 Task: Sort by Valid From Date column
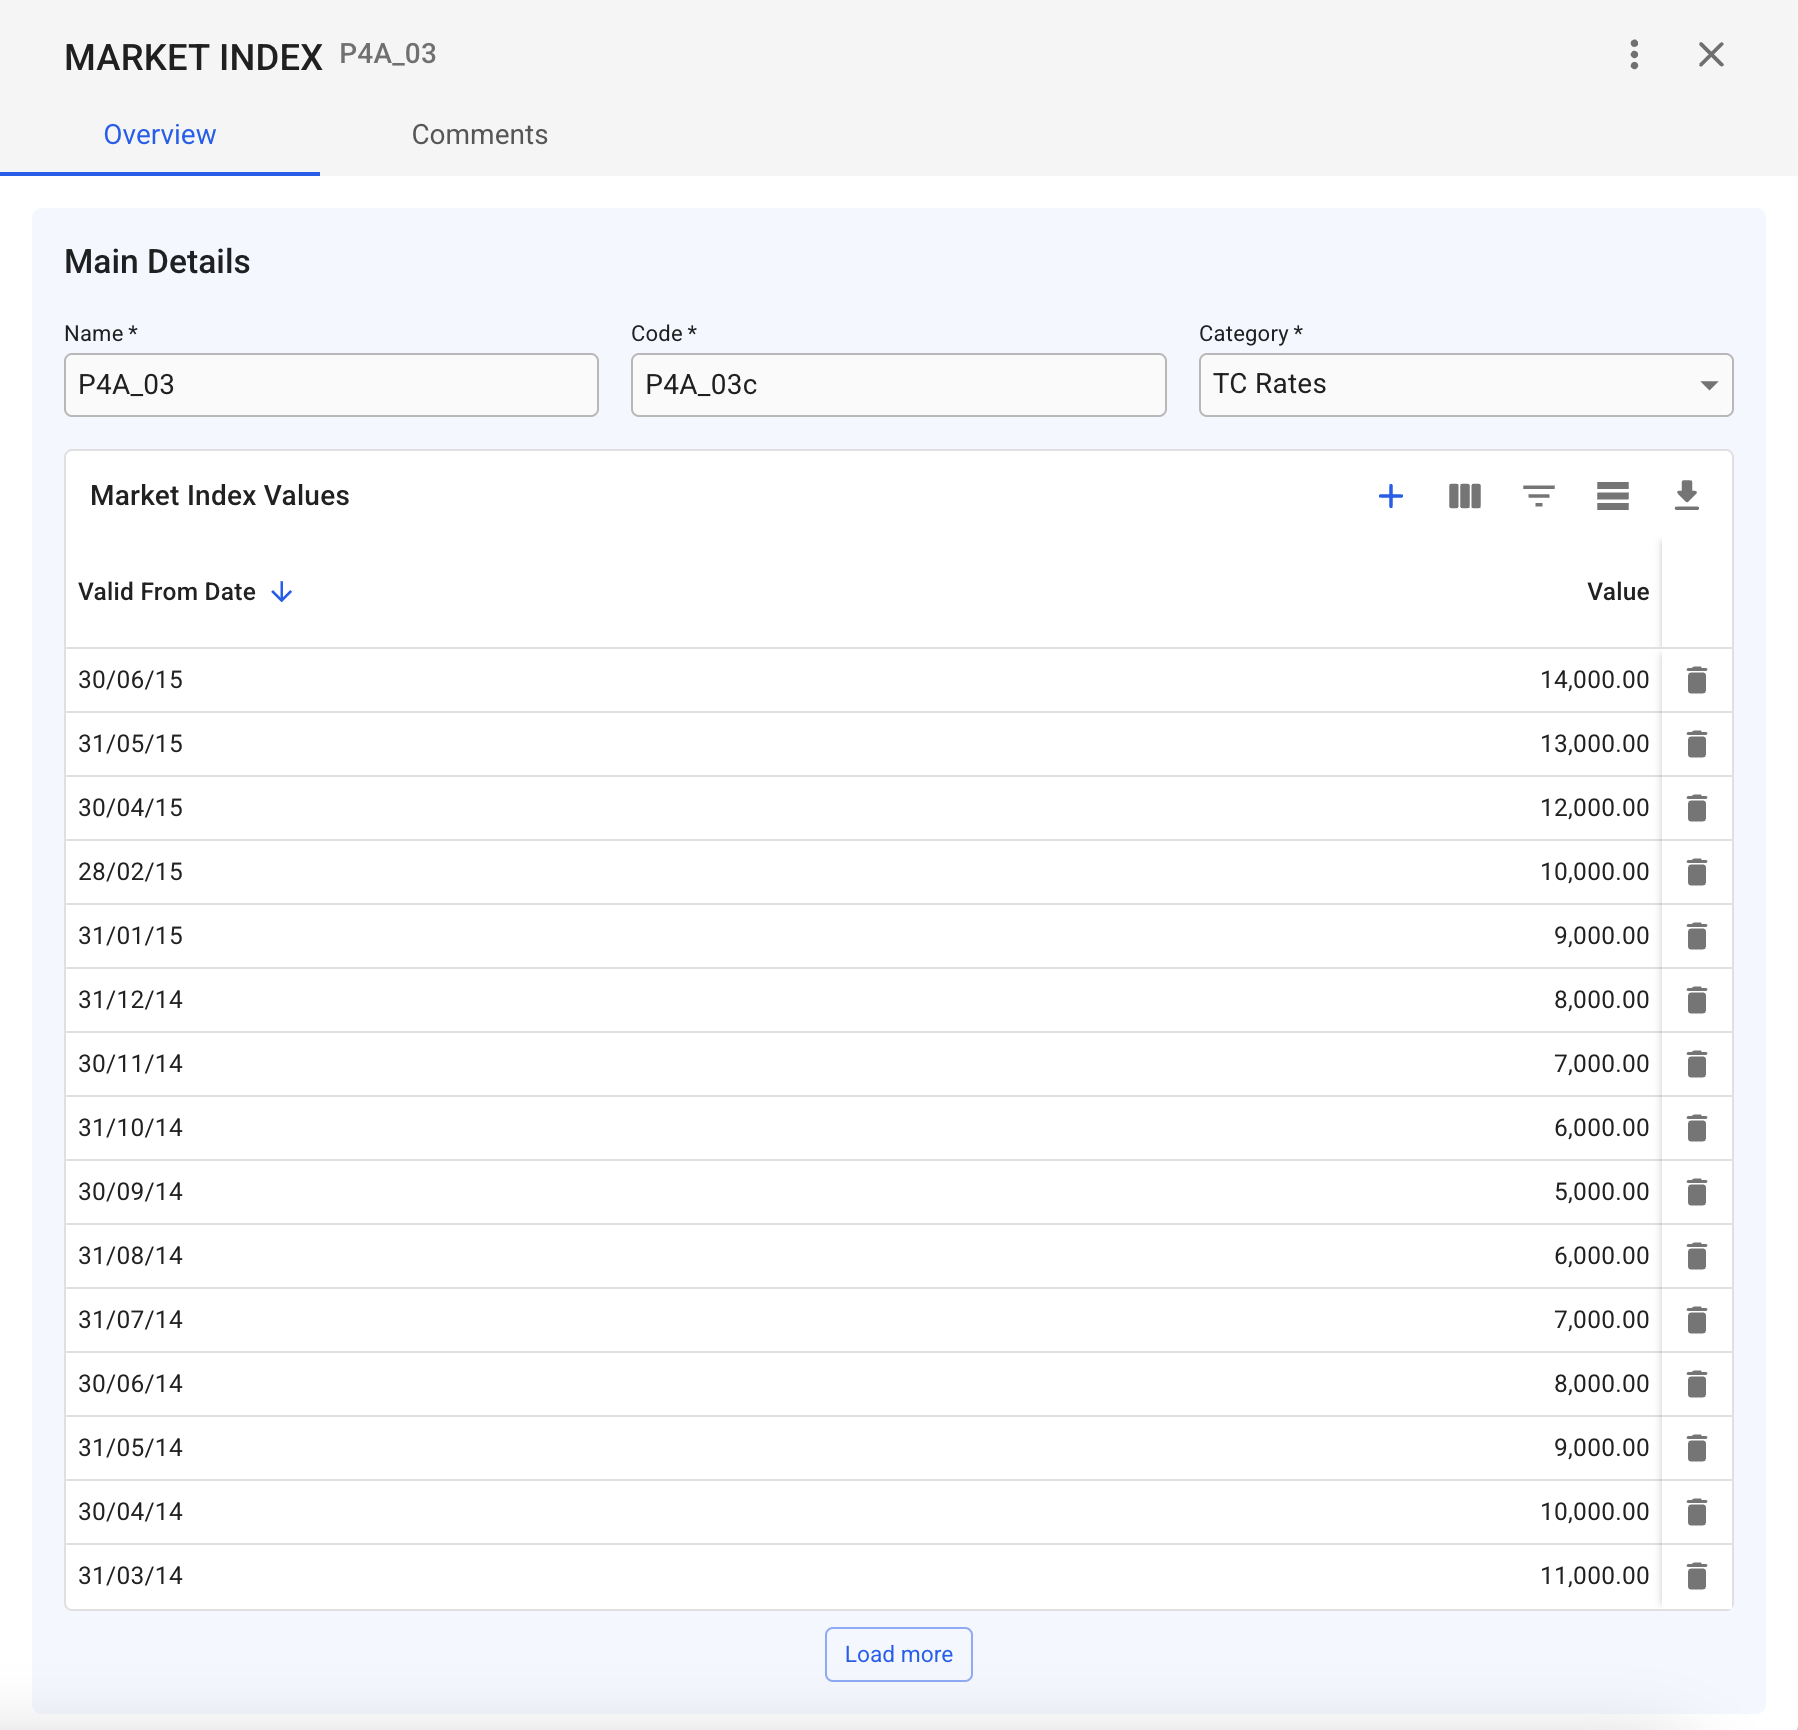[168, 592]
